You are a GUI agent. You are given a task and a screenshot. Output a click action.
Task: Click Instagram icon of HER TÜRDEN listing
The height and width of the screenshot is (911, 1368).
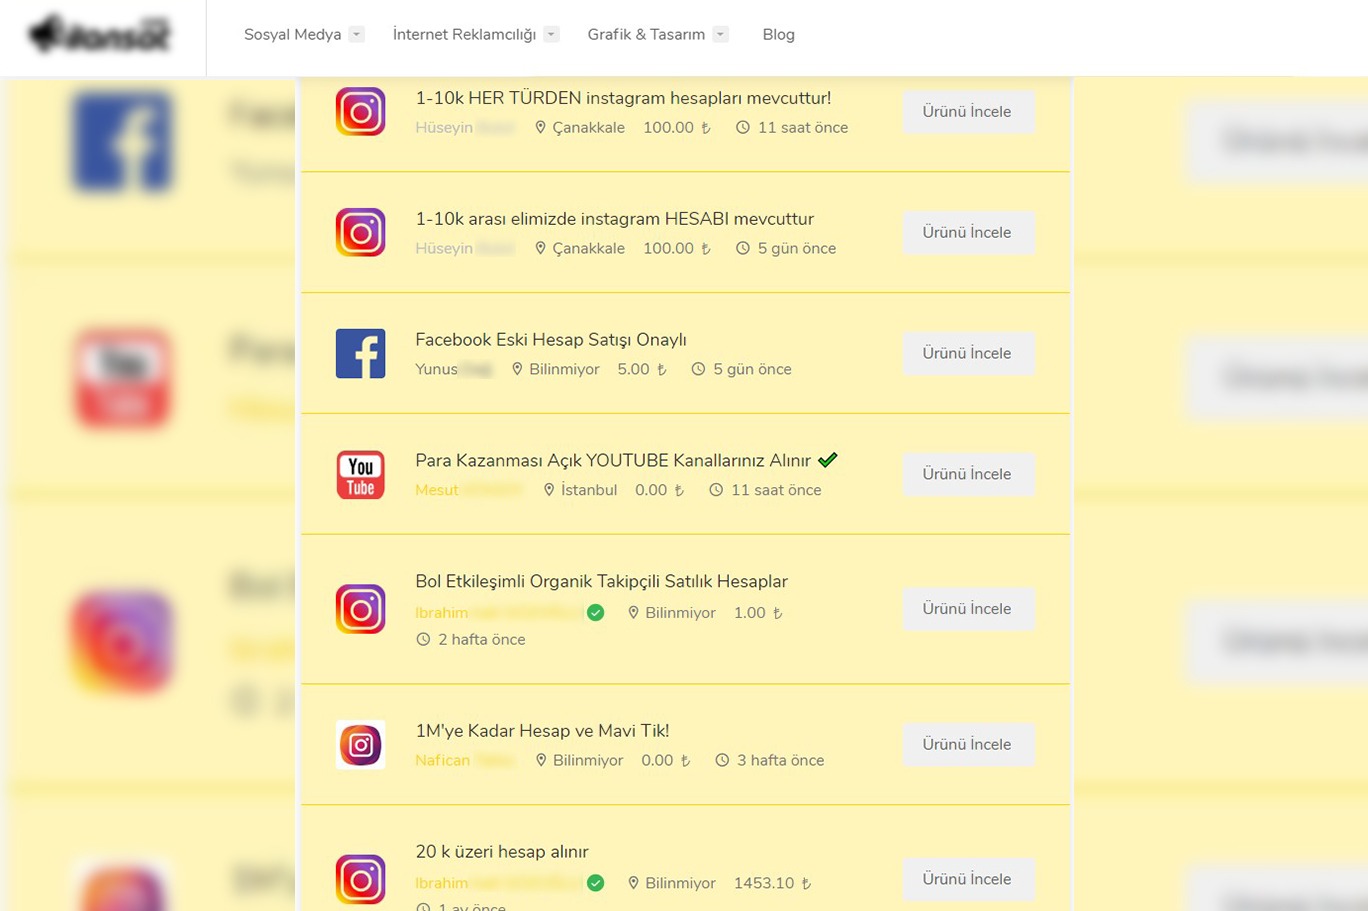[360, 111]
